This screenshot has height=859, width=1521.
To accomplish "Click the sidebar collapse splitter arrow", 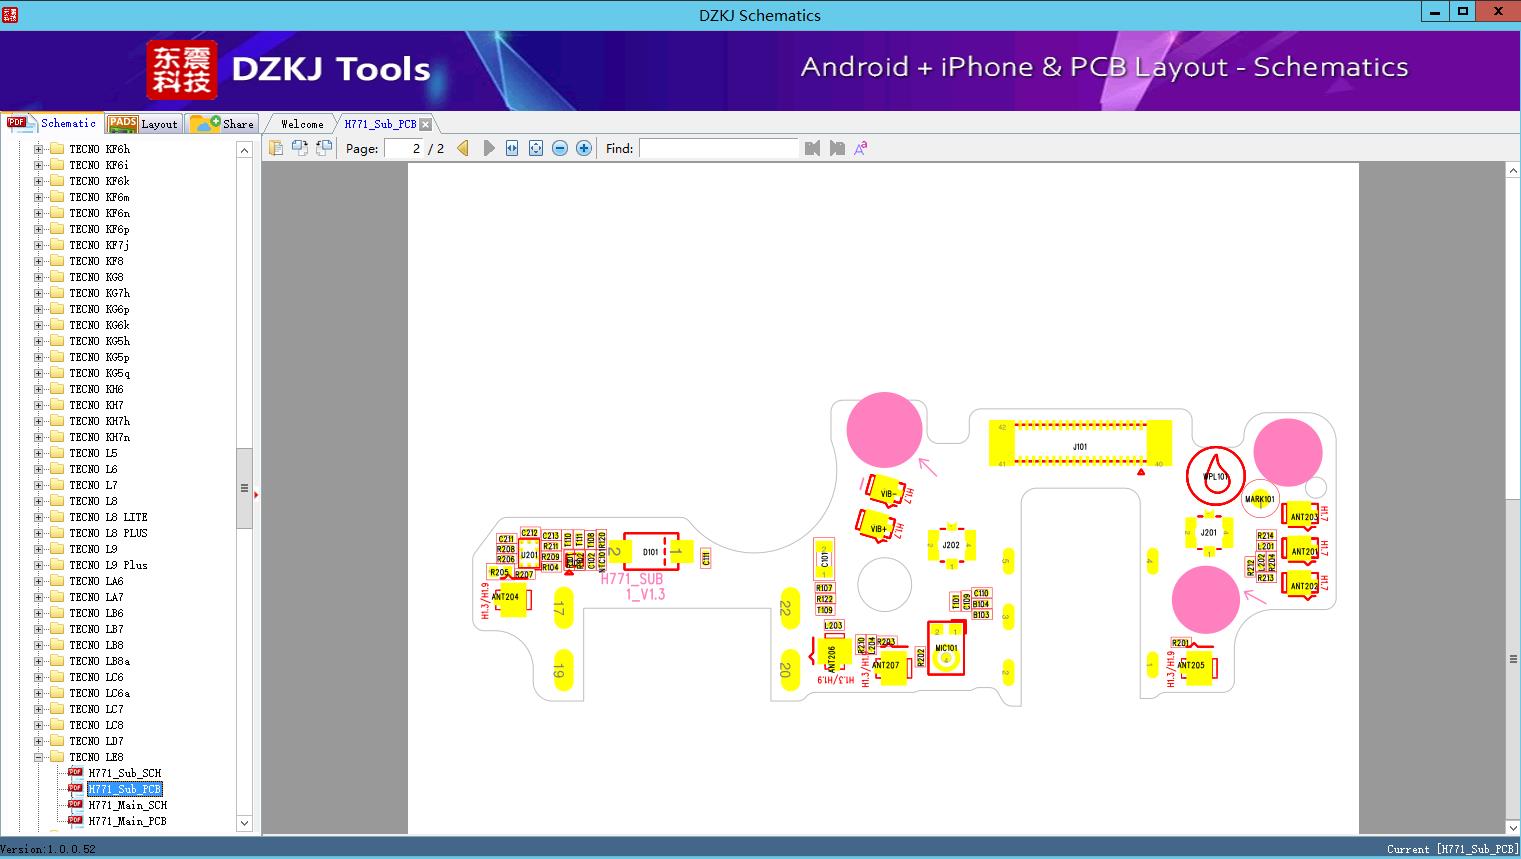I will 257,494.
